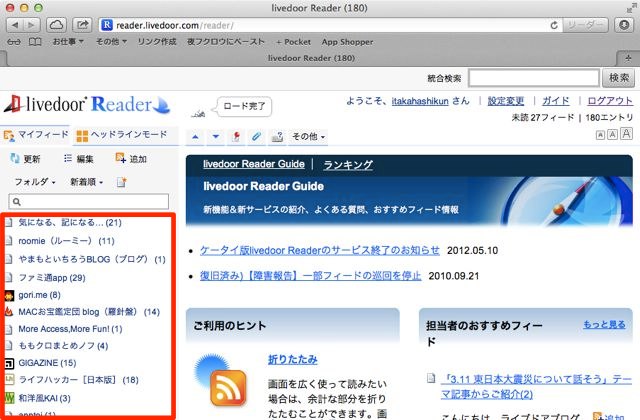
Task: Select the ももクロまとめノフ feed
Action: (63, 346)
